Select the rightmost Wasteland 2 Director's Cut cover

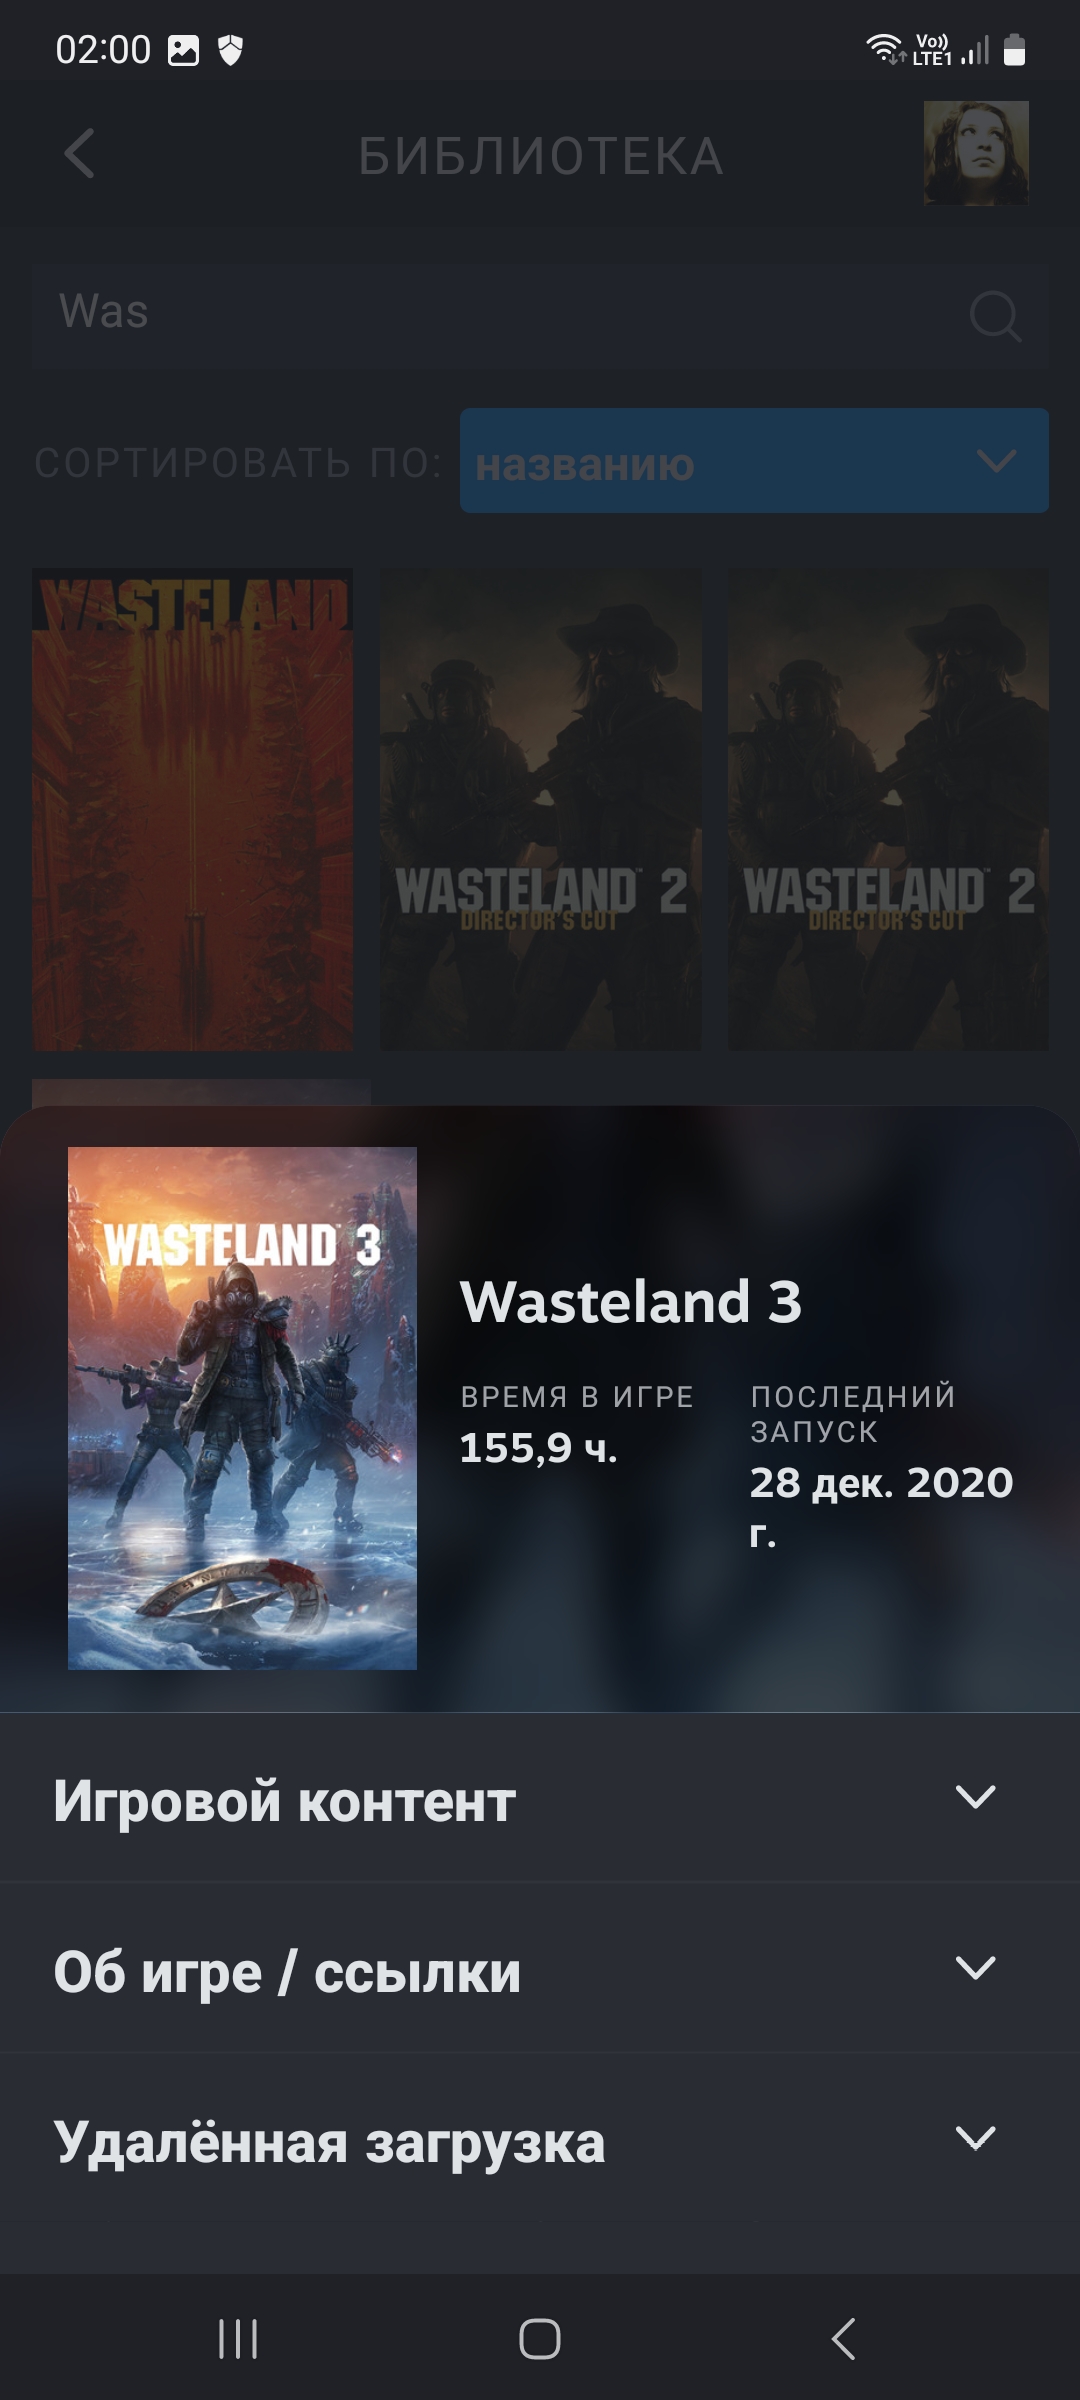click(x=888, y=810)
